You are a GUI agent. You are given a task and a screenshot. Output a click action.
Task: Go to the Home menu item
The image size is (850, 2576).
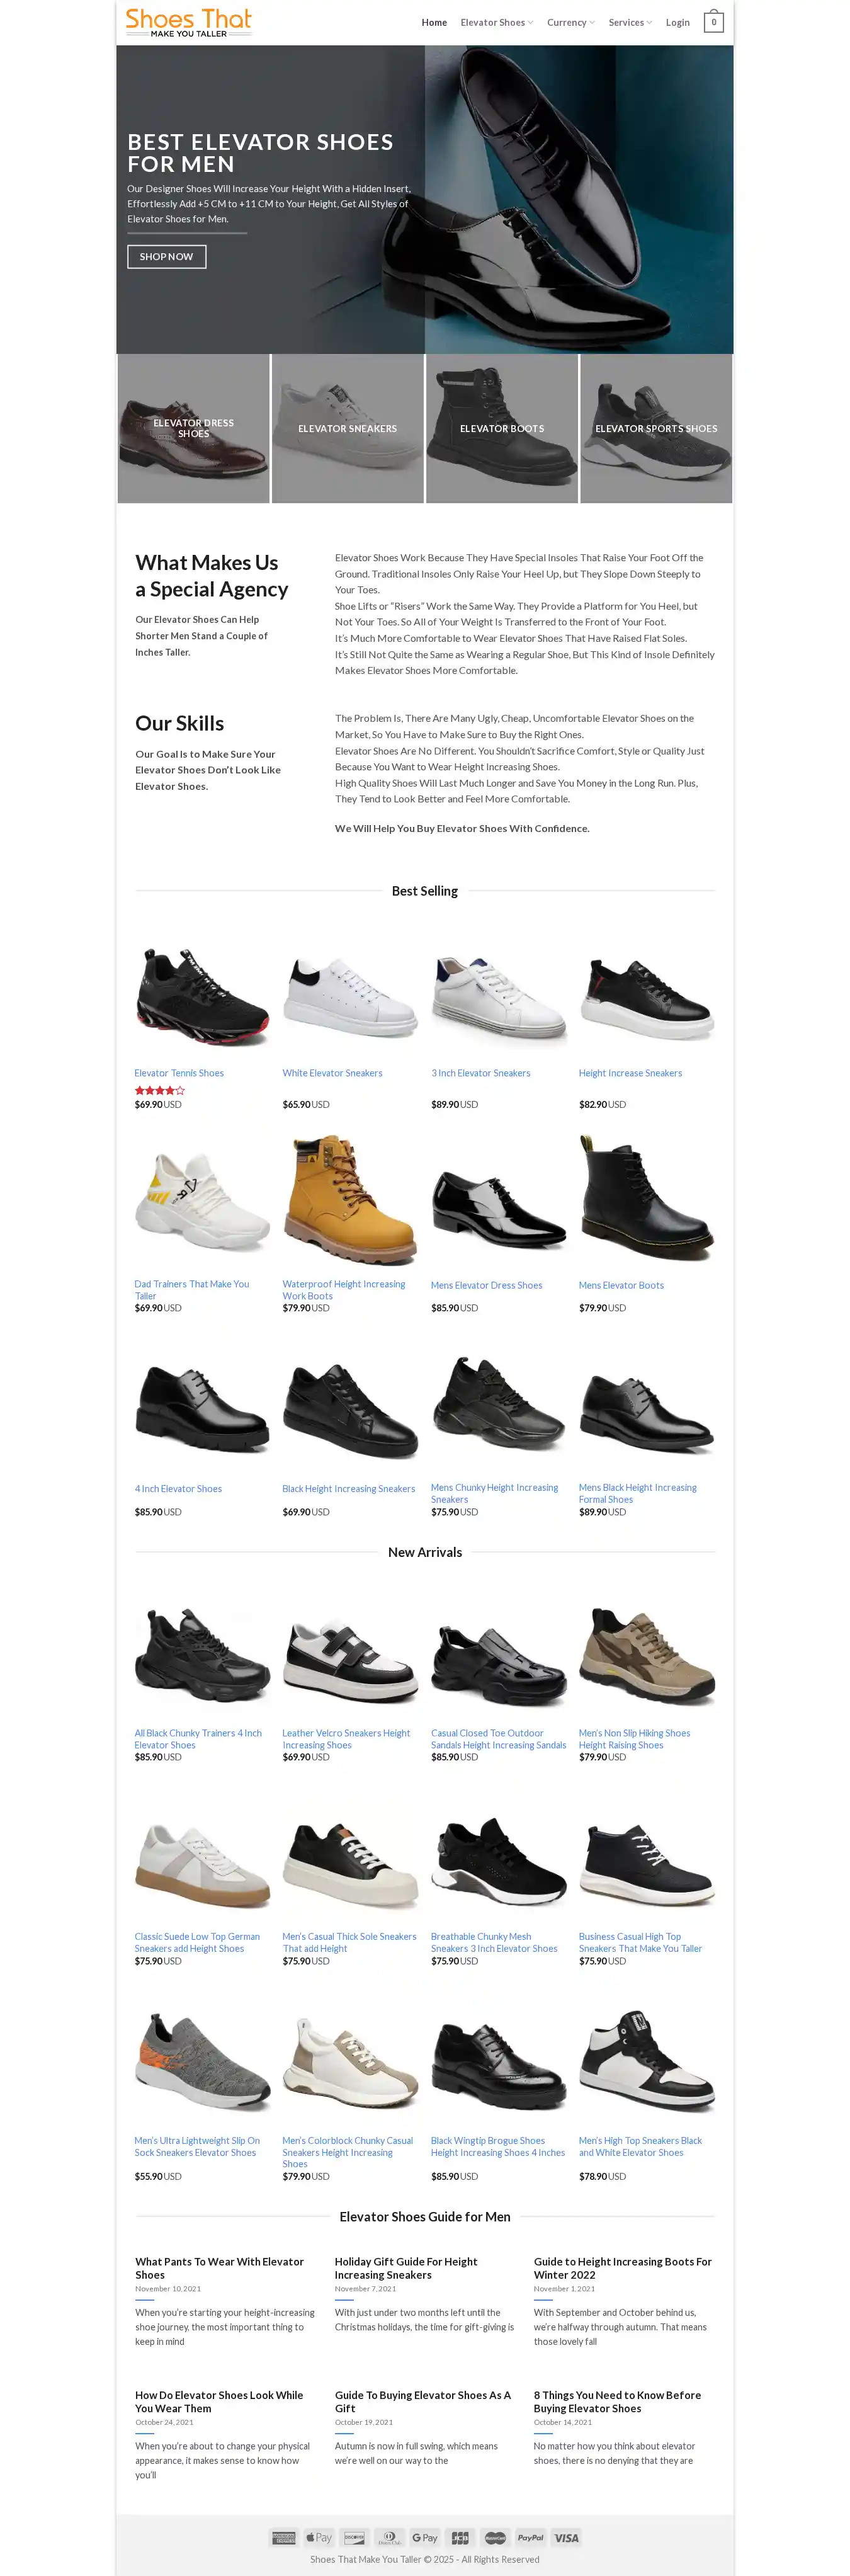(434, 22)
